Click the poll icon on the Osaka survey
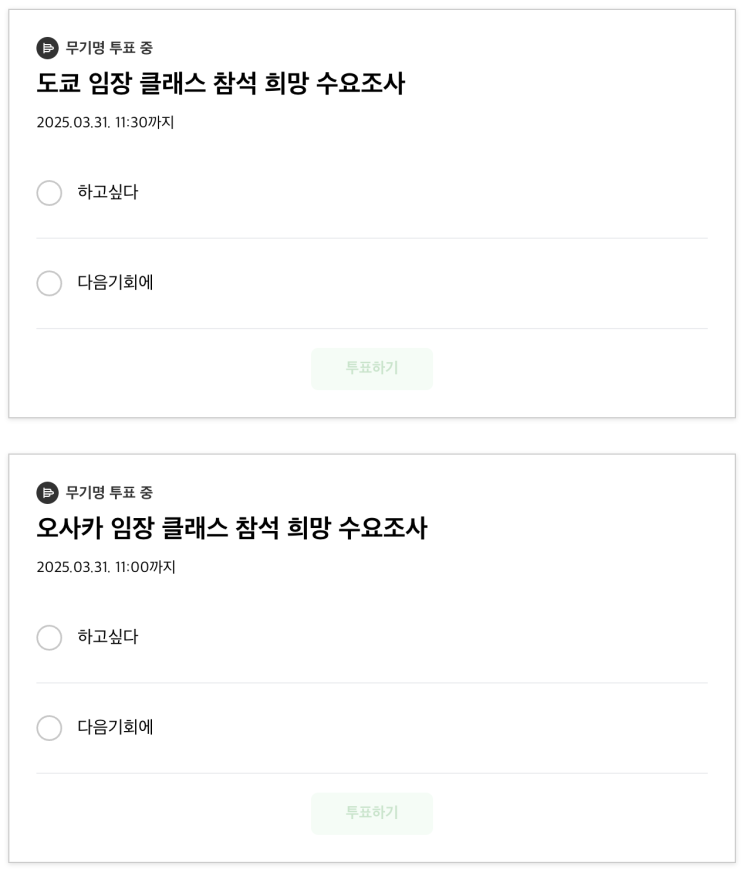 tap(47, 493)
